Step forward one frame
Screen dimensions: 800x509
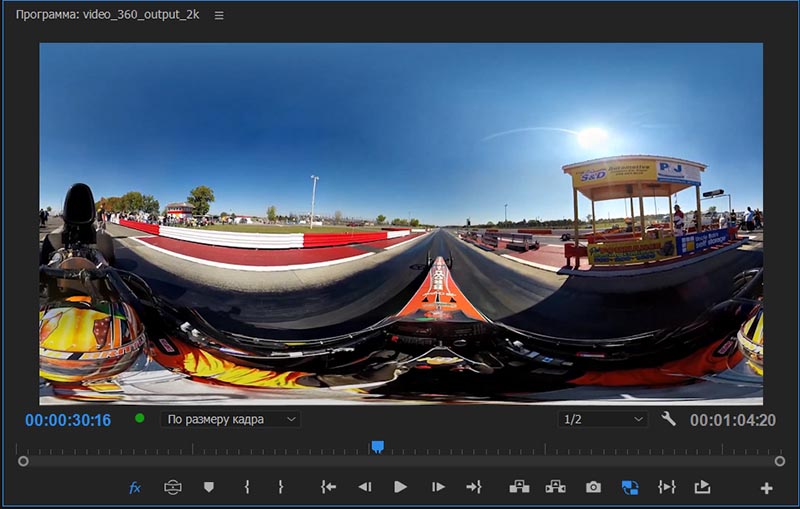point(438,487)
